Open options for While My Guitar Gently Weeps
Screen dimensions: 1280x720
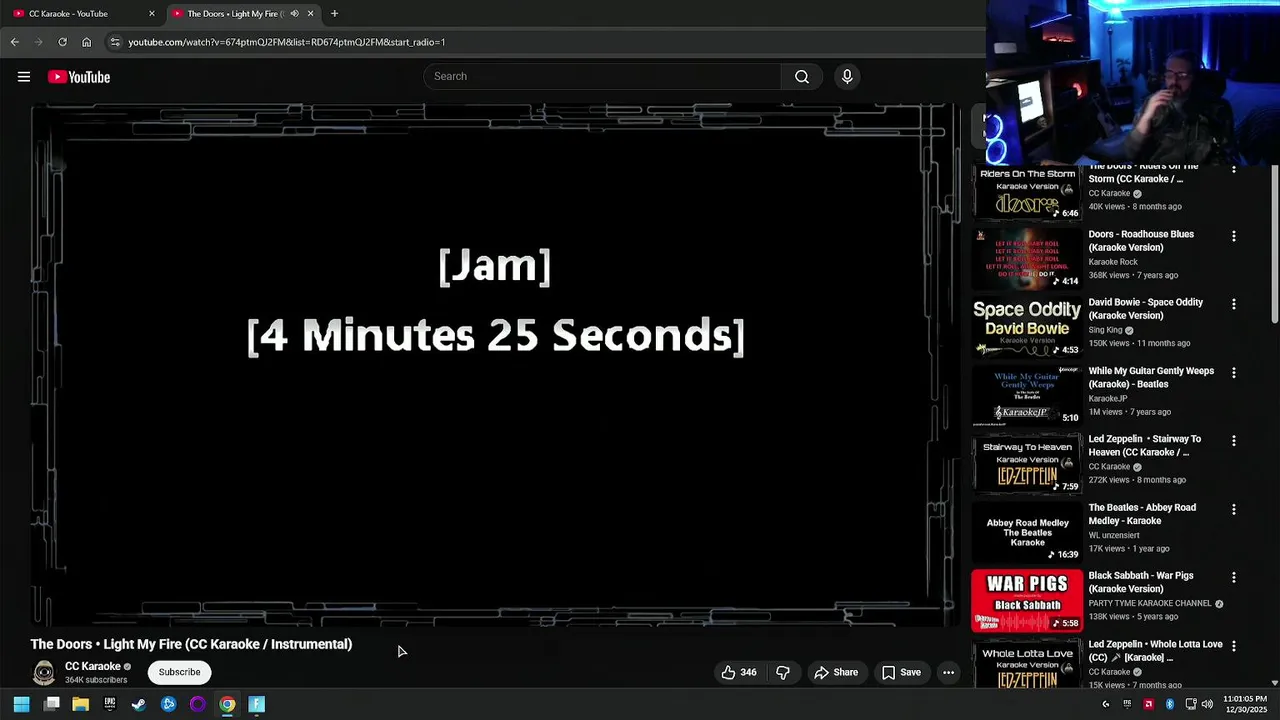tap(1233, 373)
